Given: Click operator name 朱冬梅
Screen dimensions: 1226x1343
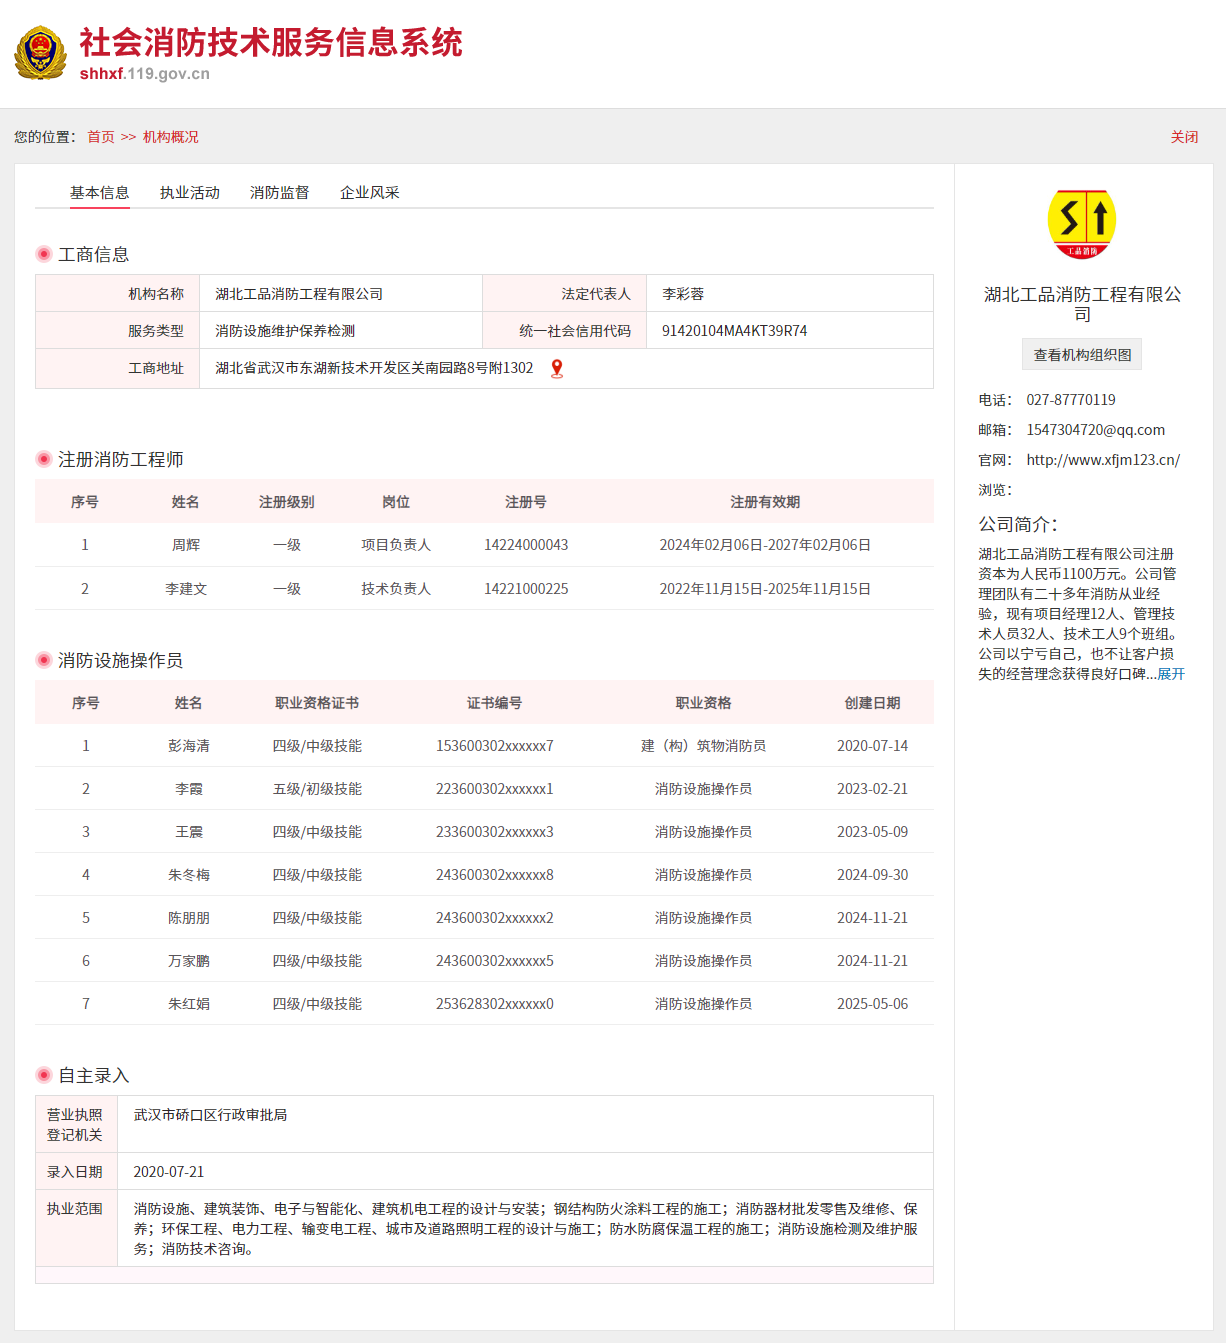Looking at the screenshot, I should [189, 875].
